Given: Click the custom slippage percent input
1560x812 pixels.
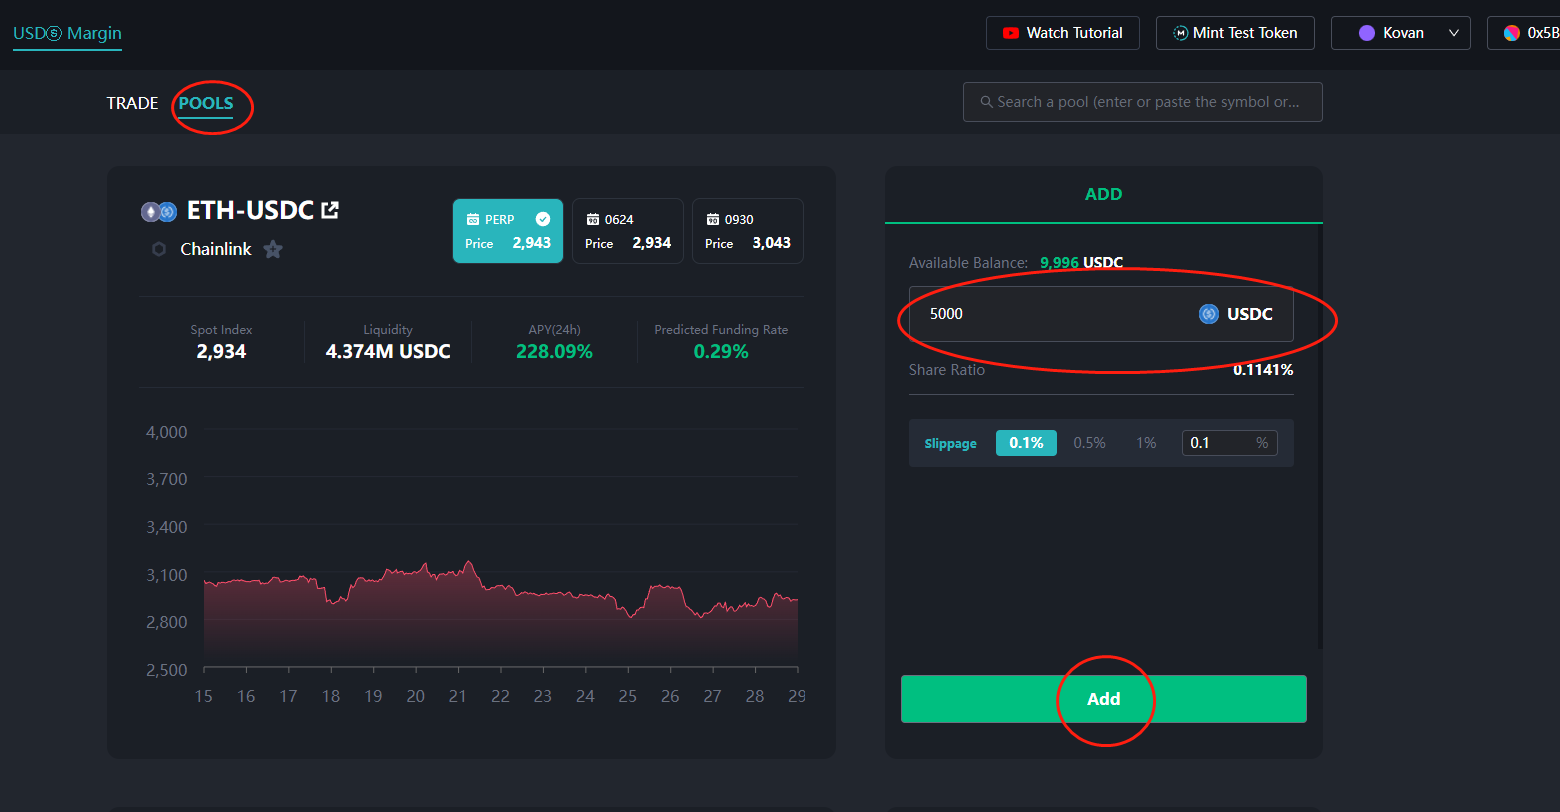Looking at the screenshot, I should [1218, 443].
